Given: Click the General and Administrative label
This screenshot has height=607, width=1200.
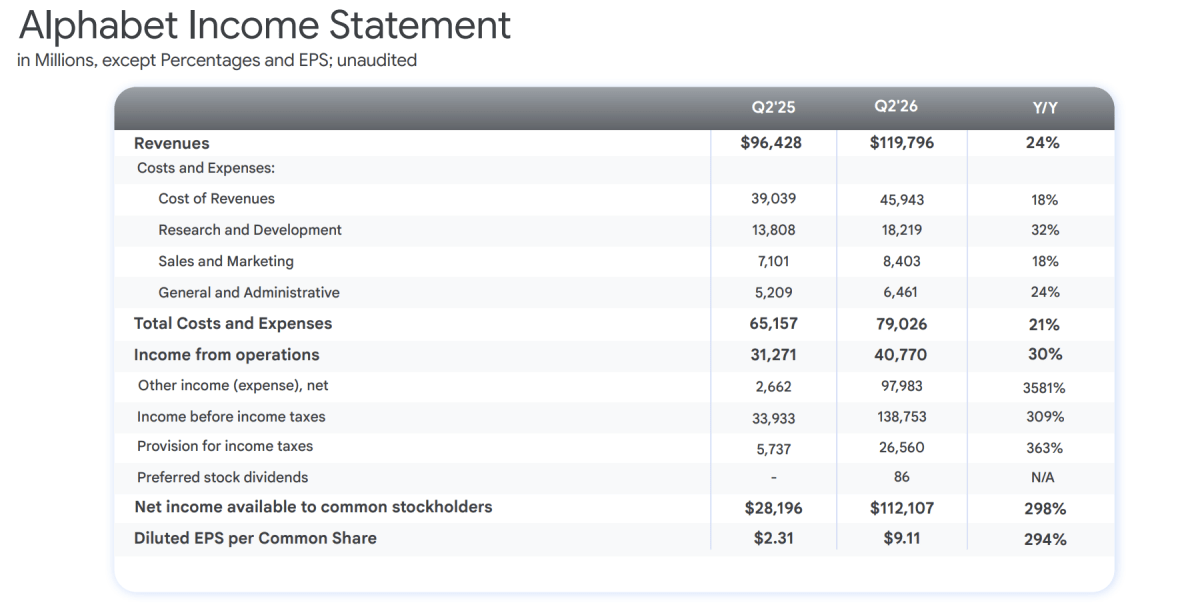Looking at the screenshot, I should [249, 293].
